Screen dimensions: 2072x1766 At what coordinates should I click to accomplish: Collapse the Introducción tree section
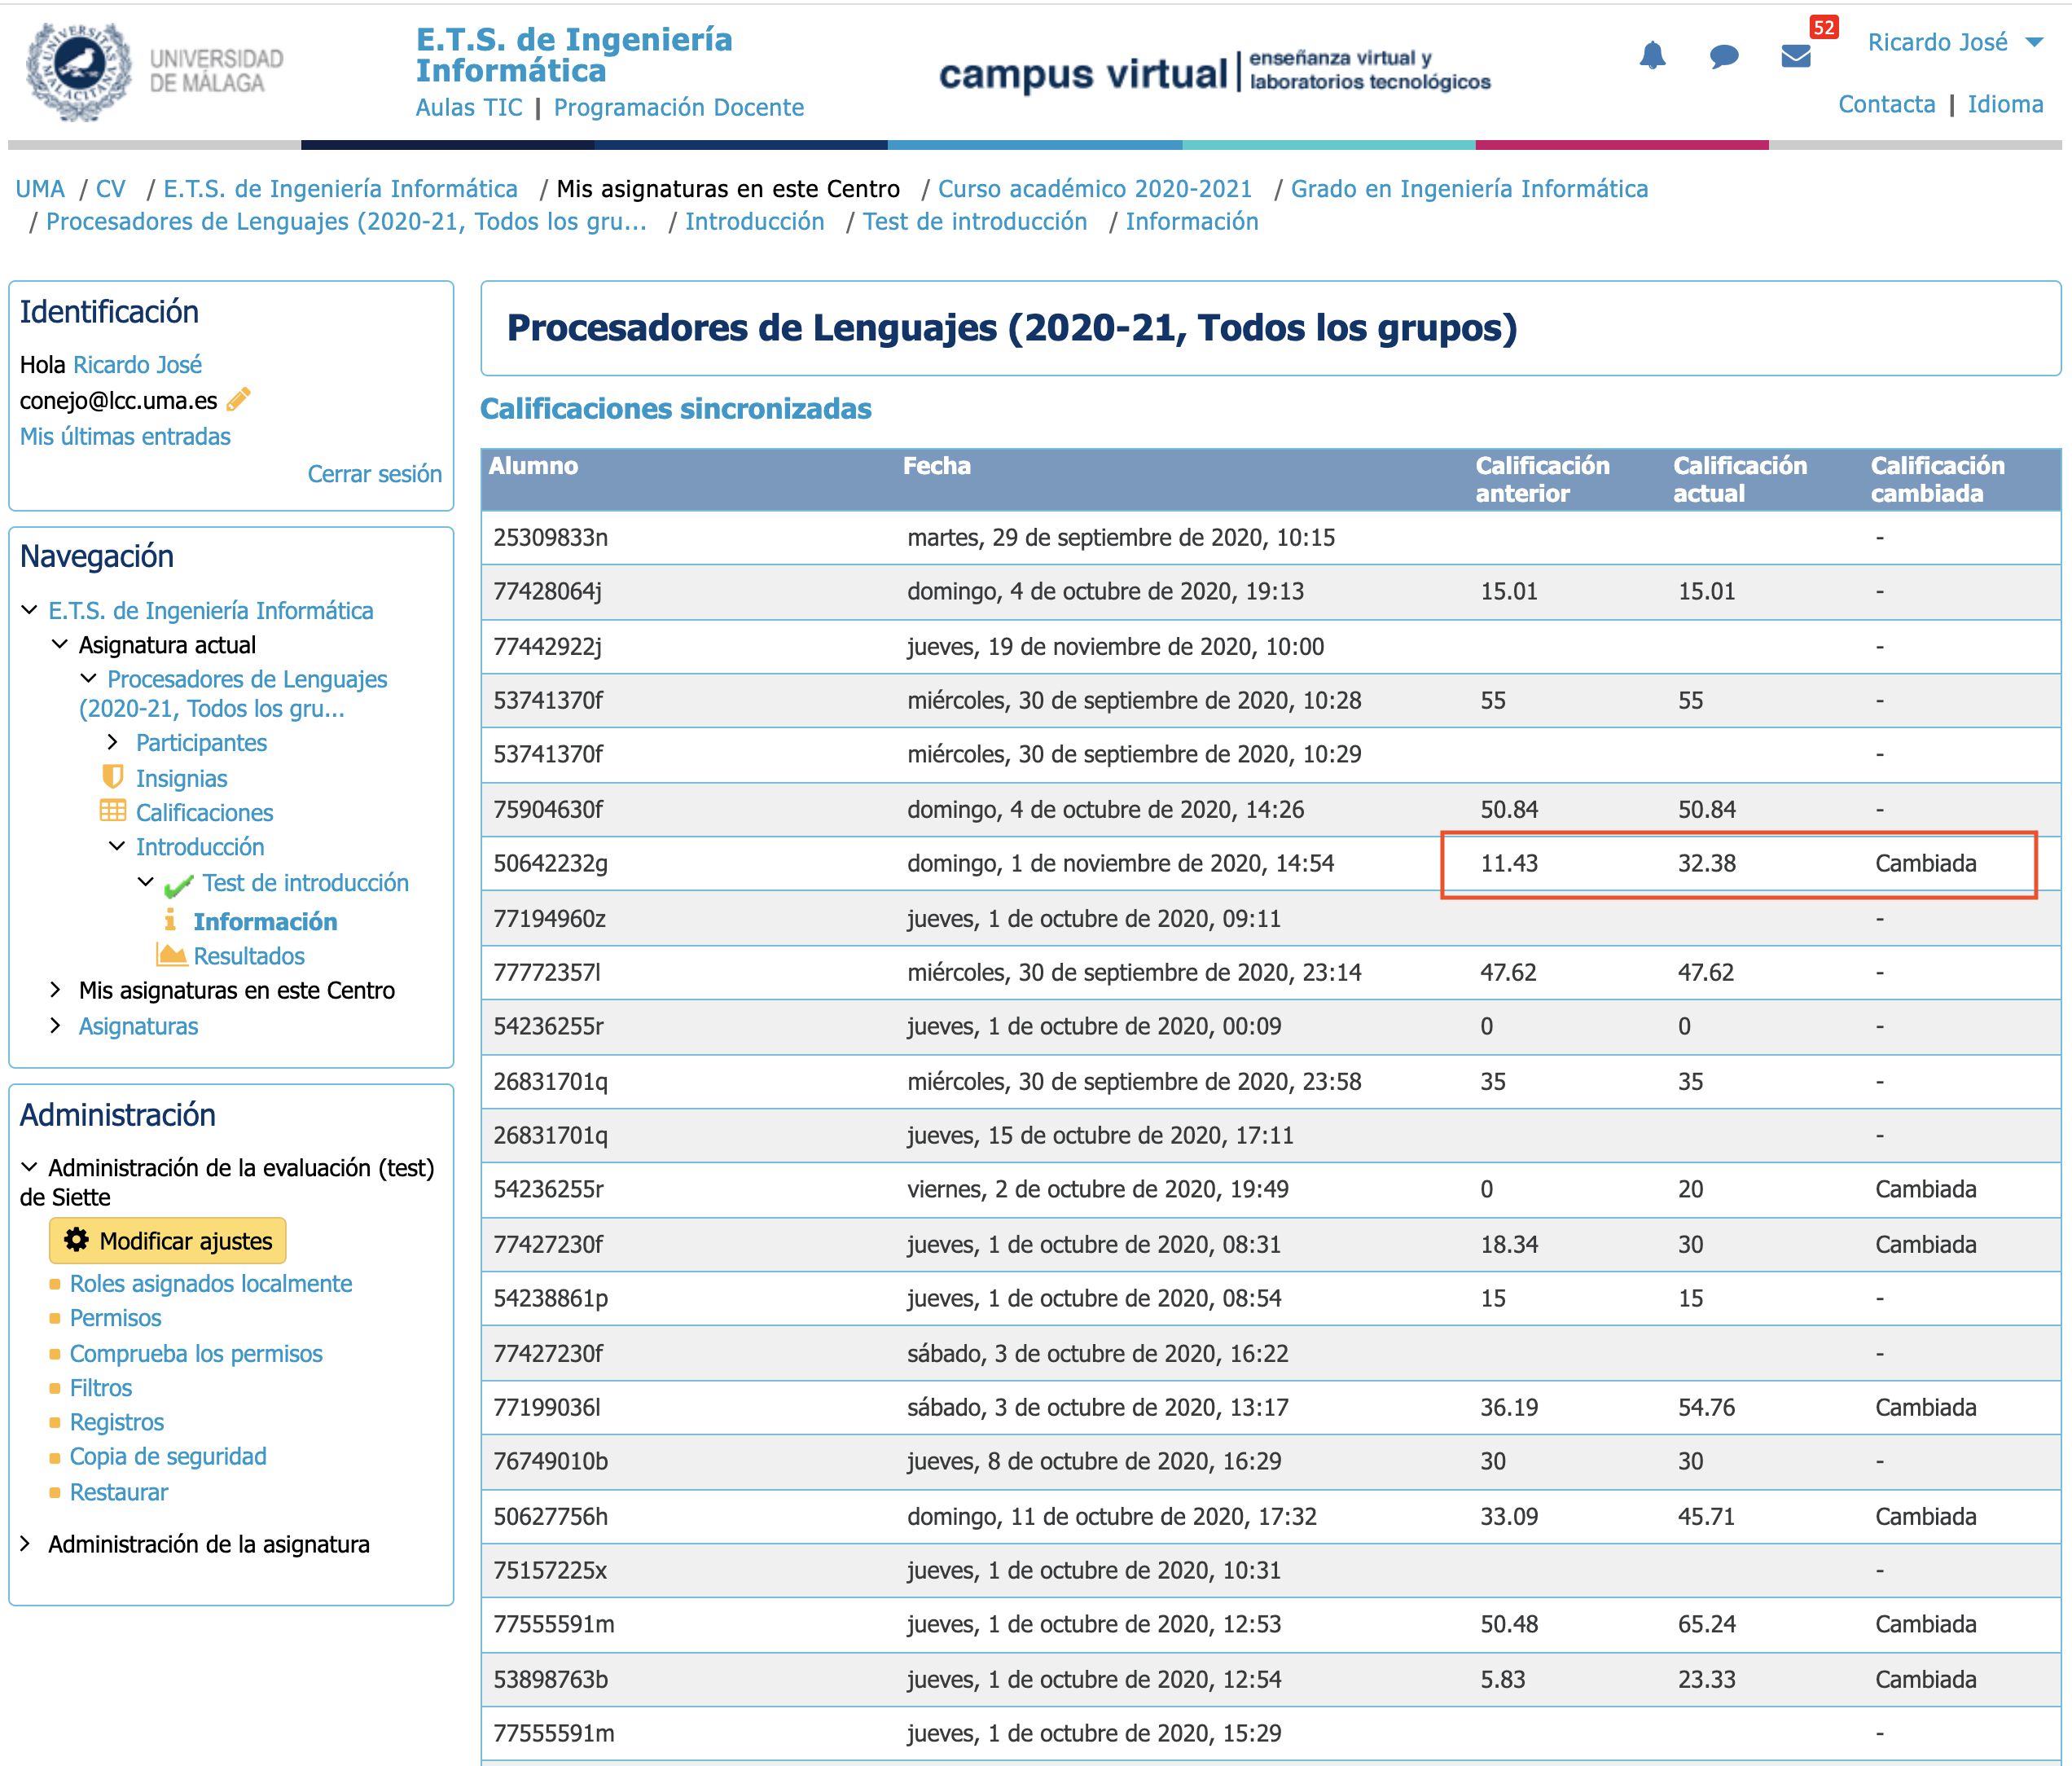117,846
